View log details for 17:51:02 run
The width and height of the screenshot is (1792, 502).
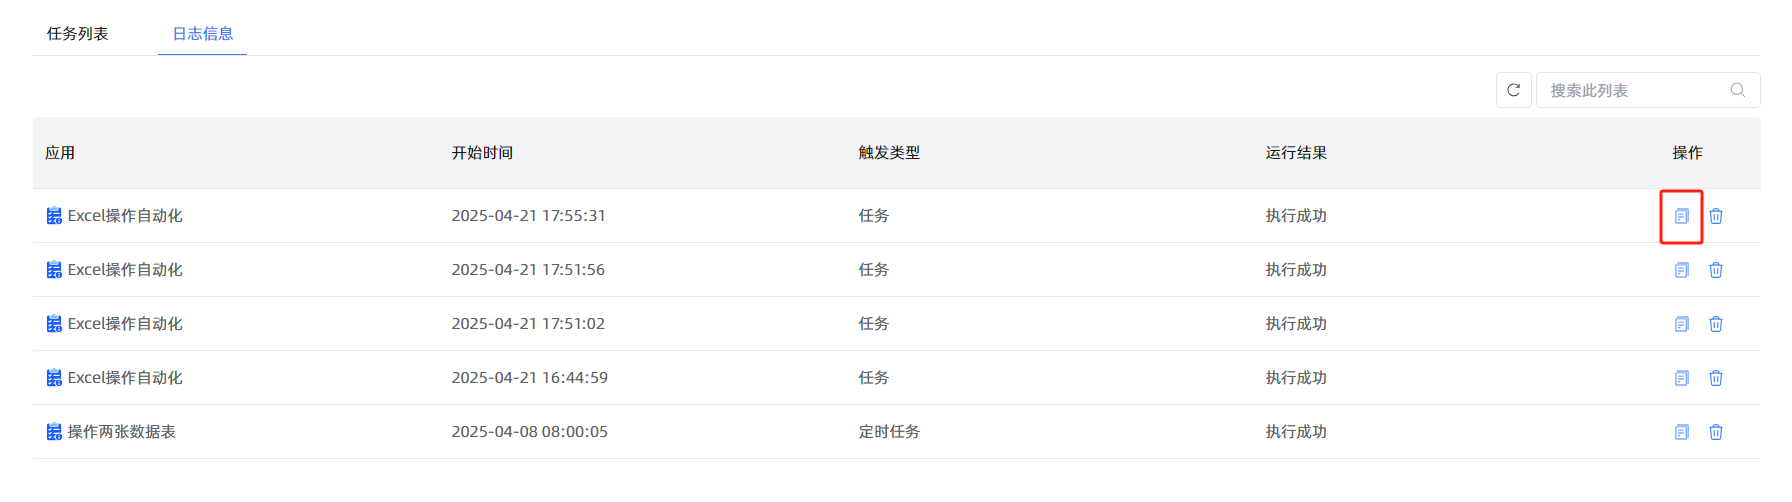tap(1681, 324)
